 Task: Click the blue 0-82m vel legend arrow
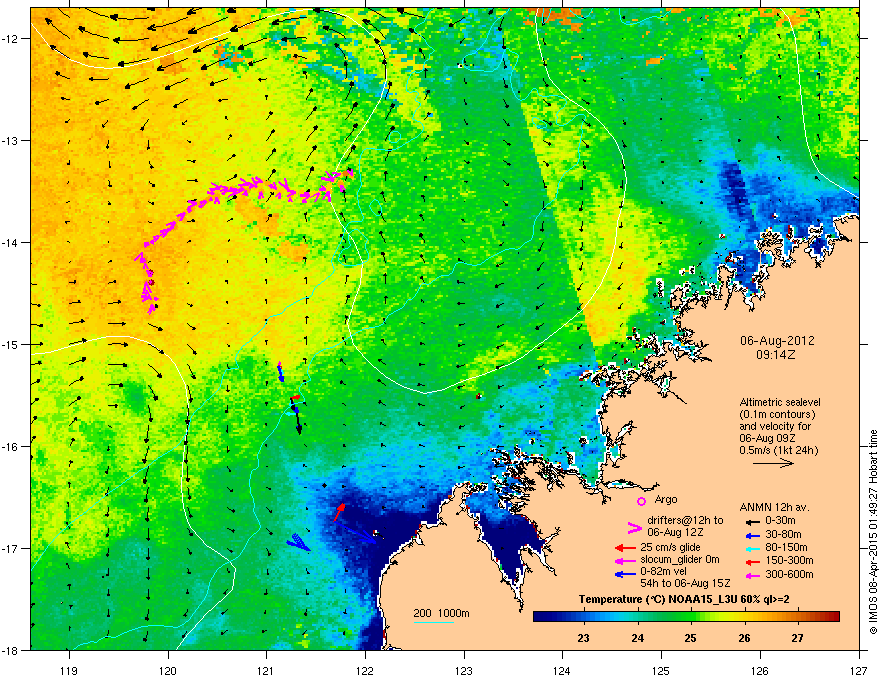click(x=625, y=574)
